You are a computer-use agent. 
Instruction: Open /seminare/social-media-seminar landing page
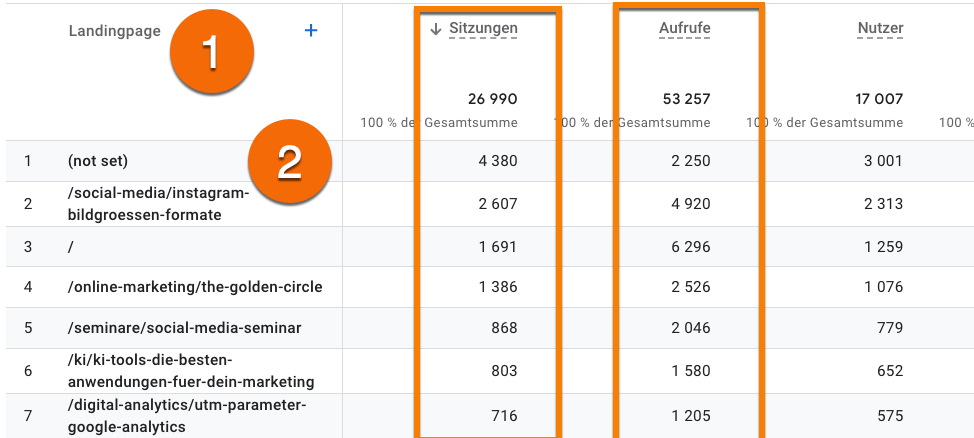tap(184, 328)
